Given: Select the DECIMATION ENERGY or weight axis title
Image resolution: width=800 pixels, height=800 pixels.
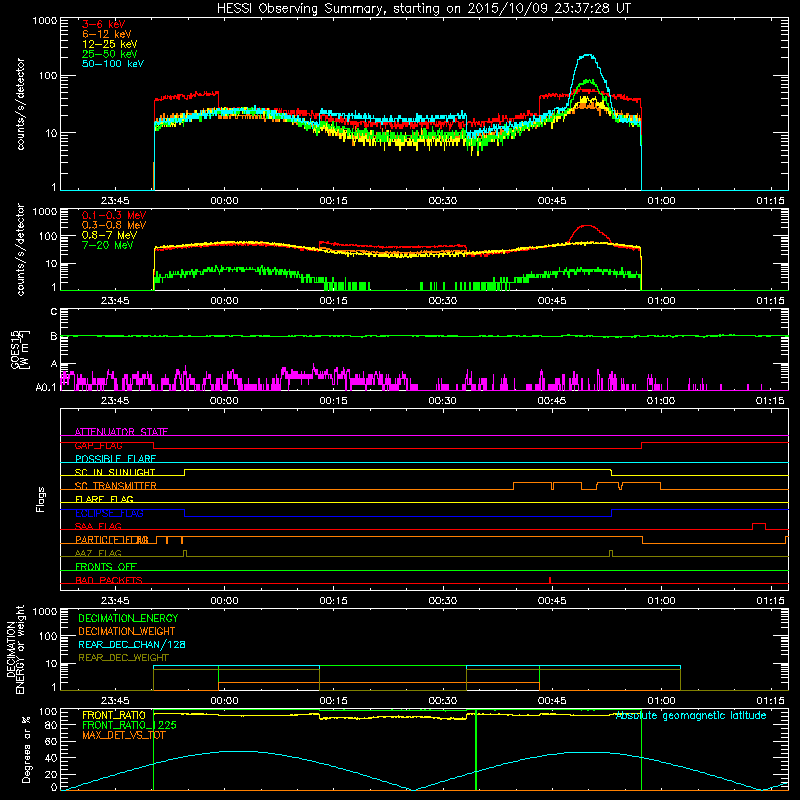Looking at the screenshot, I should click(x=15, y=649).
